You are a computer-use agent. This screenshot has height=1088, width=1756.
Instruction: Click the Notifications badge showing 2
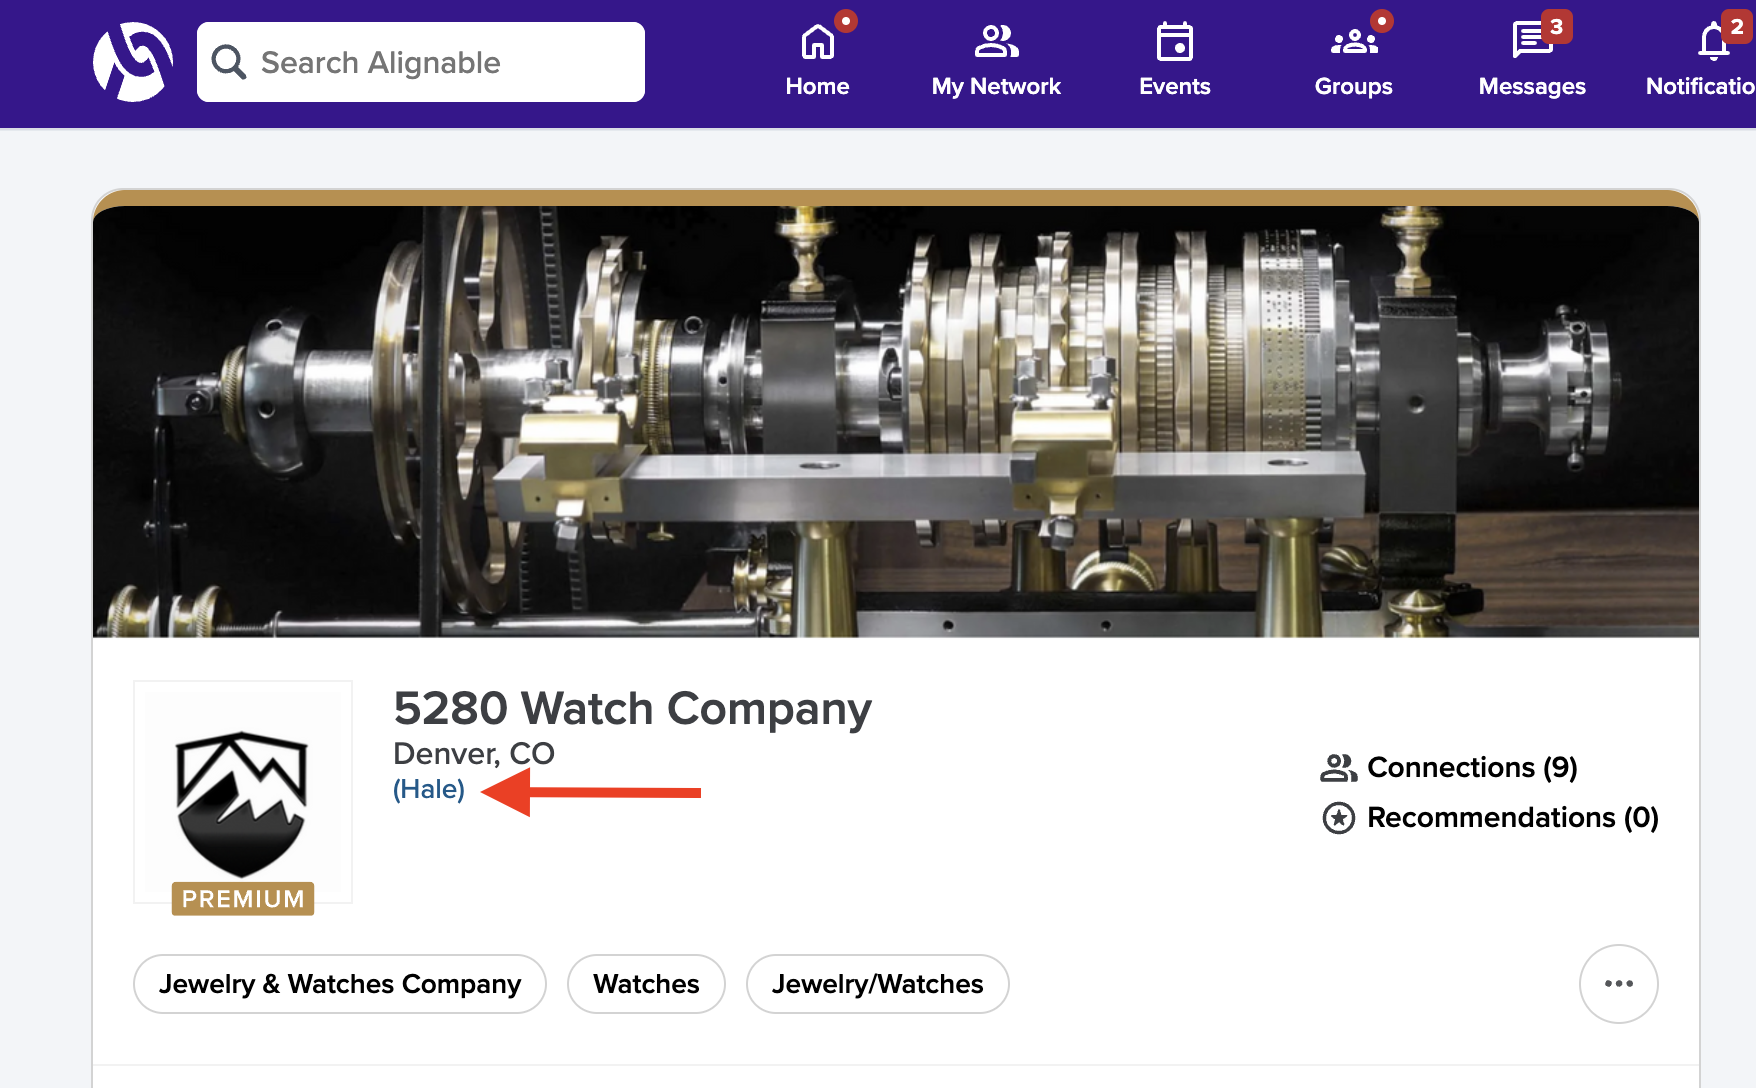[x=1737, y=27]
